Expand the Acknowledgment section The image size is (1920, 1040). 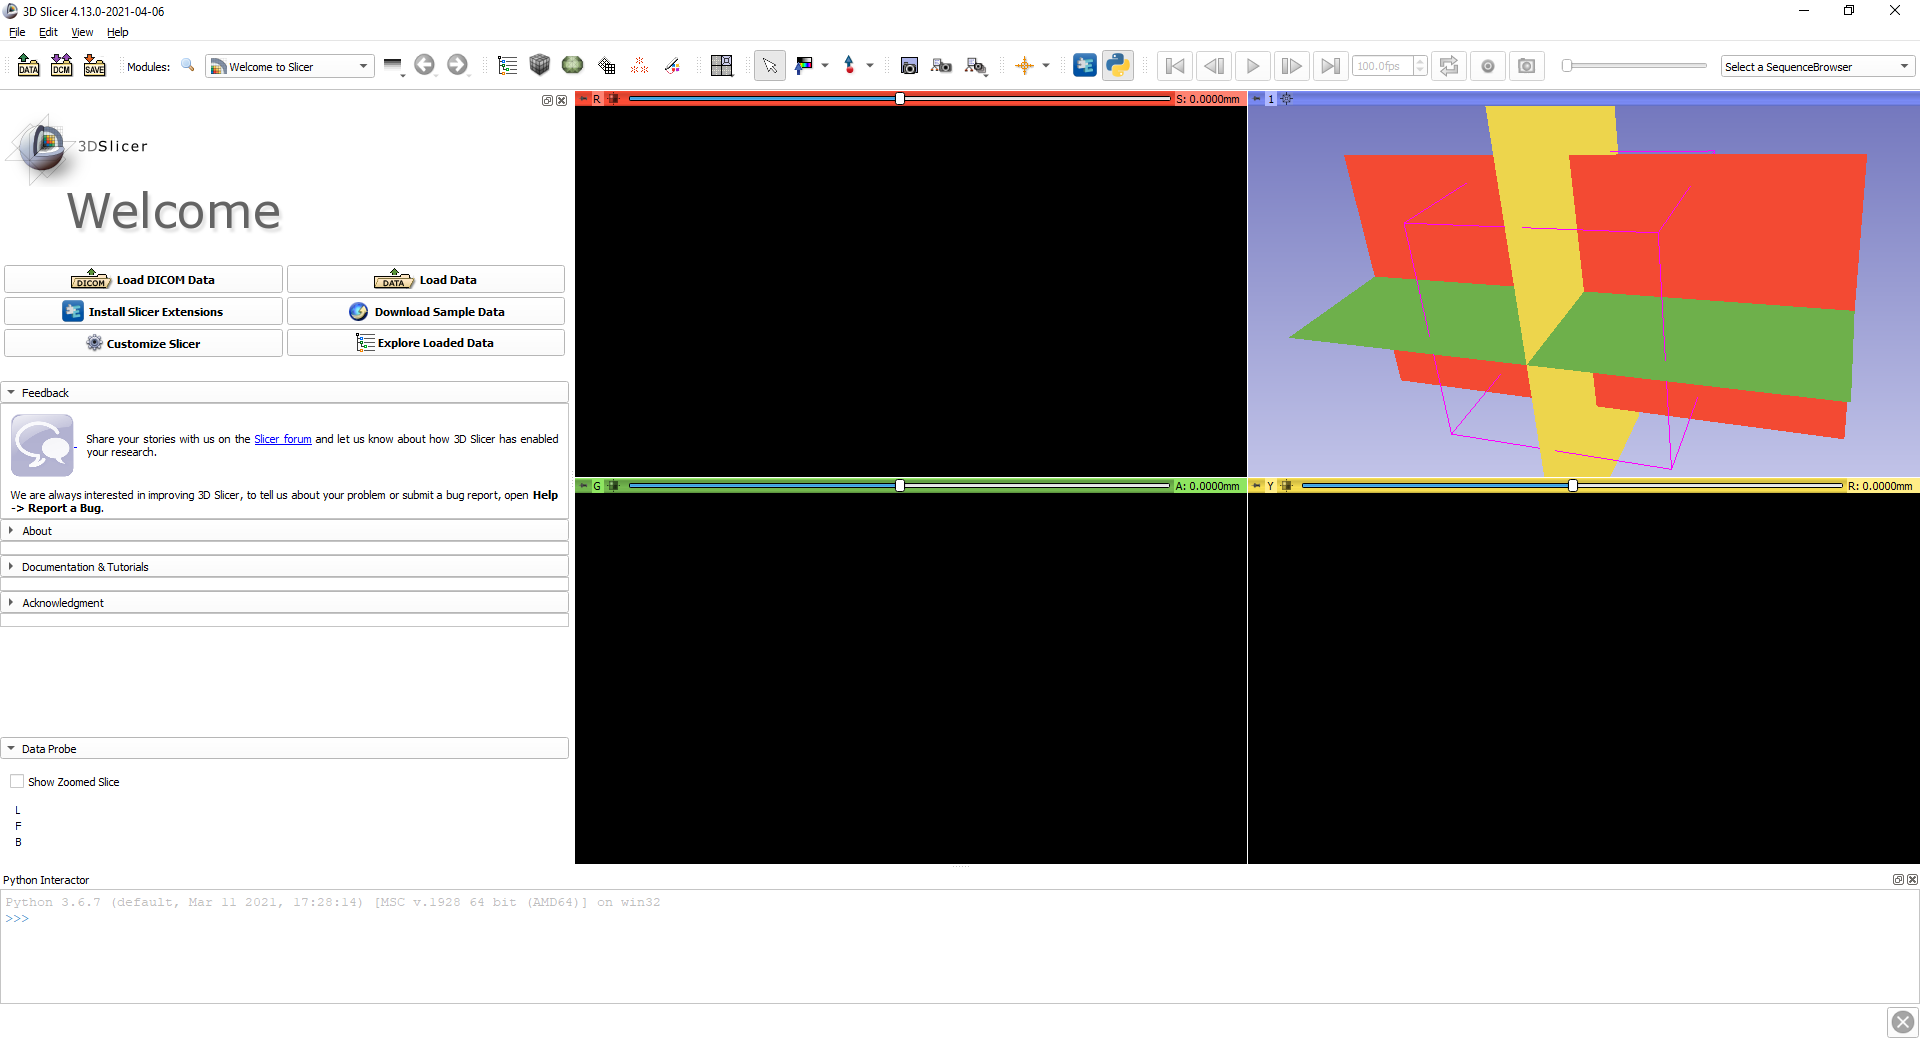(285, 603)
